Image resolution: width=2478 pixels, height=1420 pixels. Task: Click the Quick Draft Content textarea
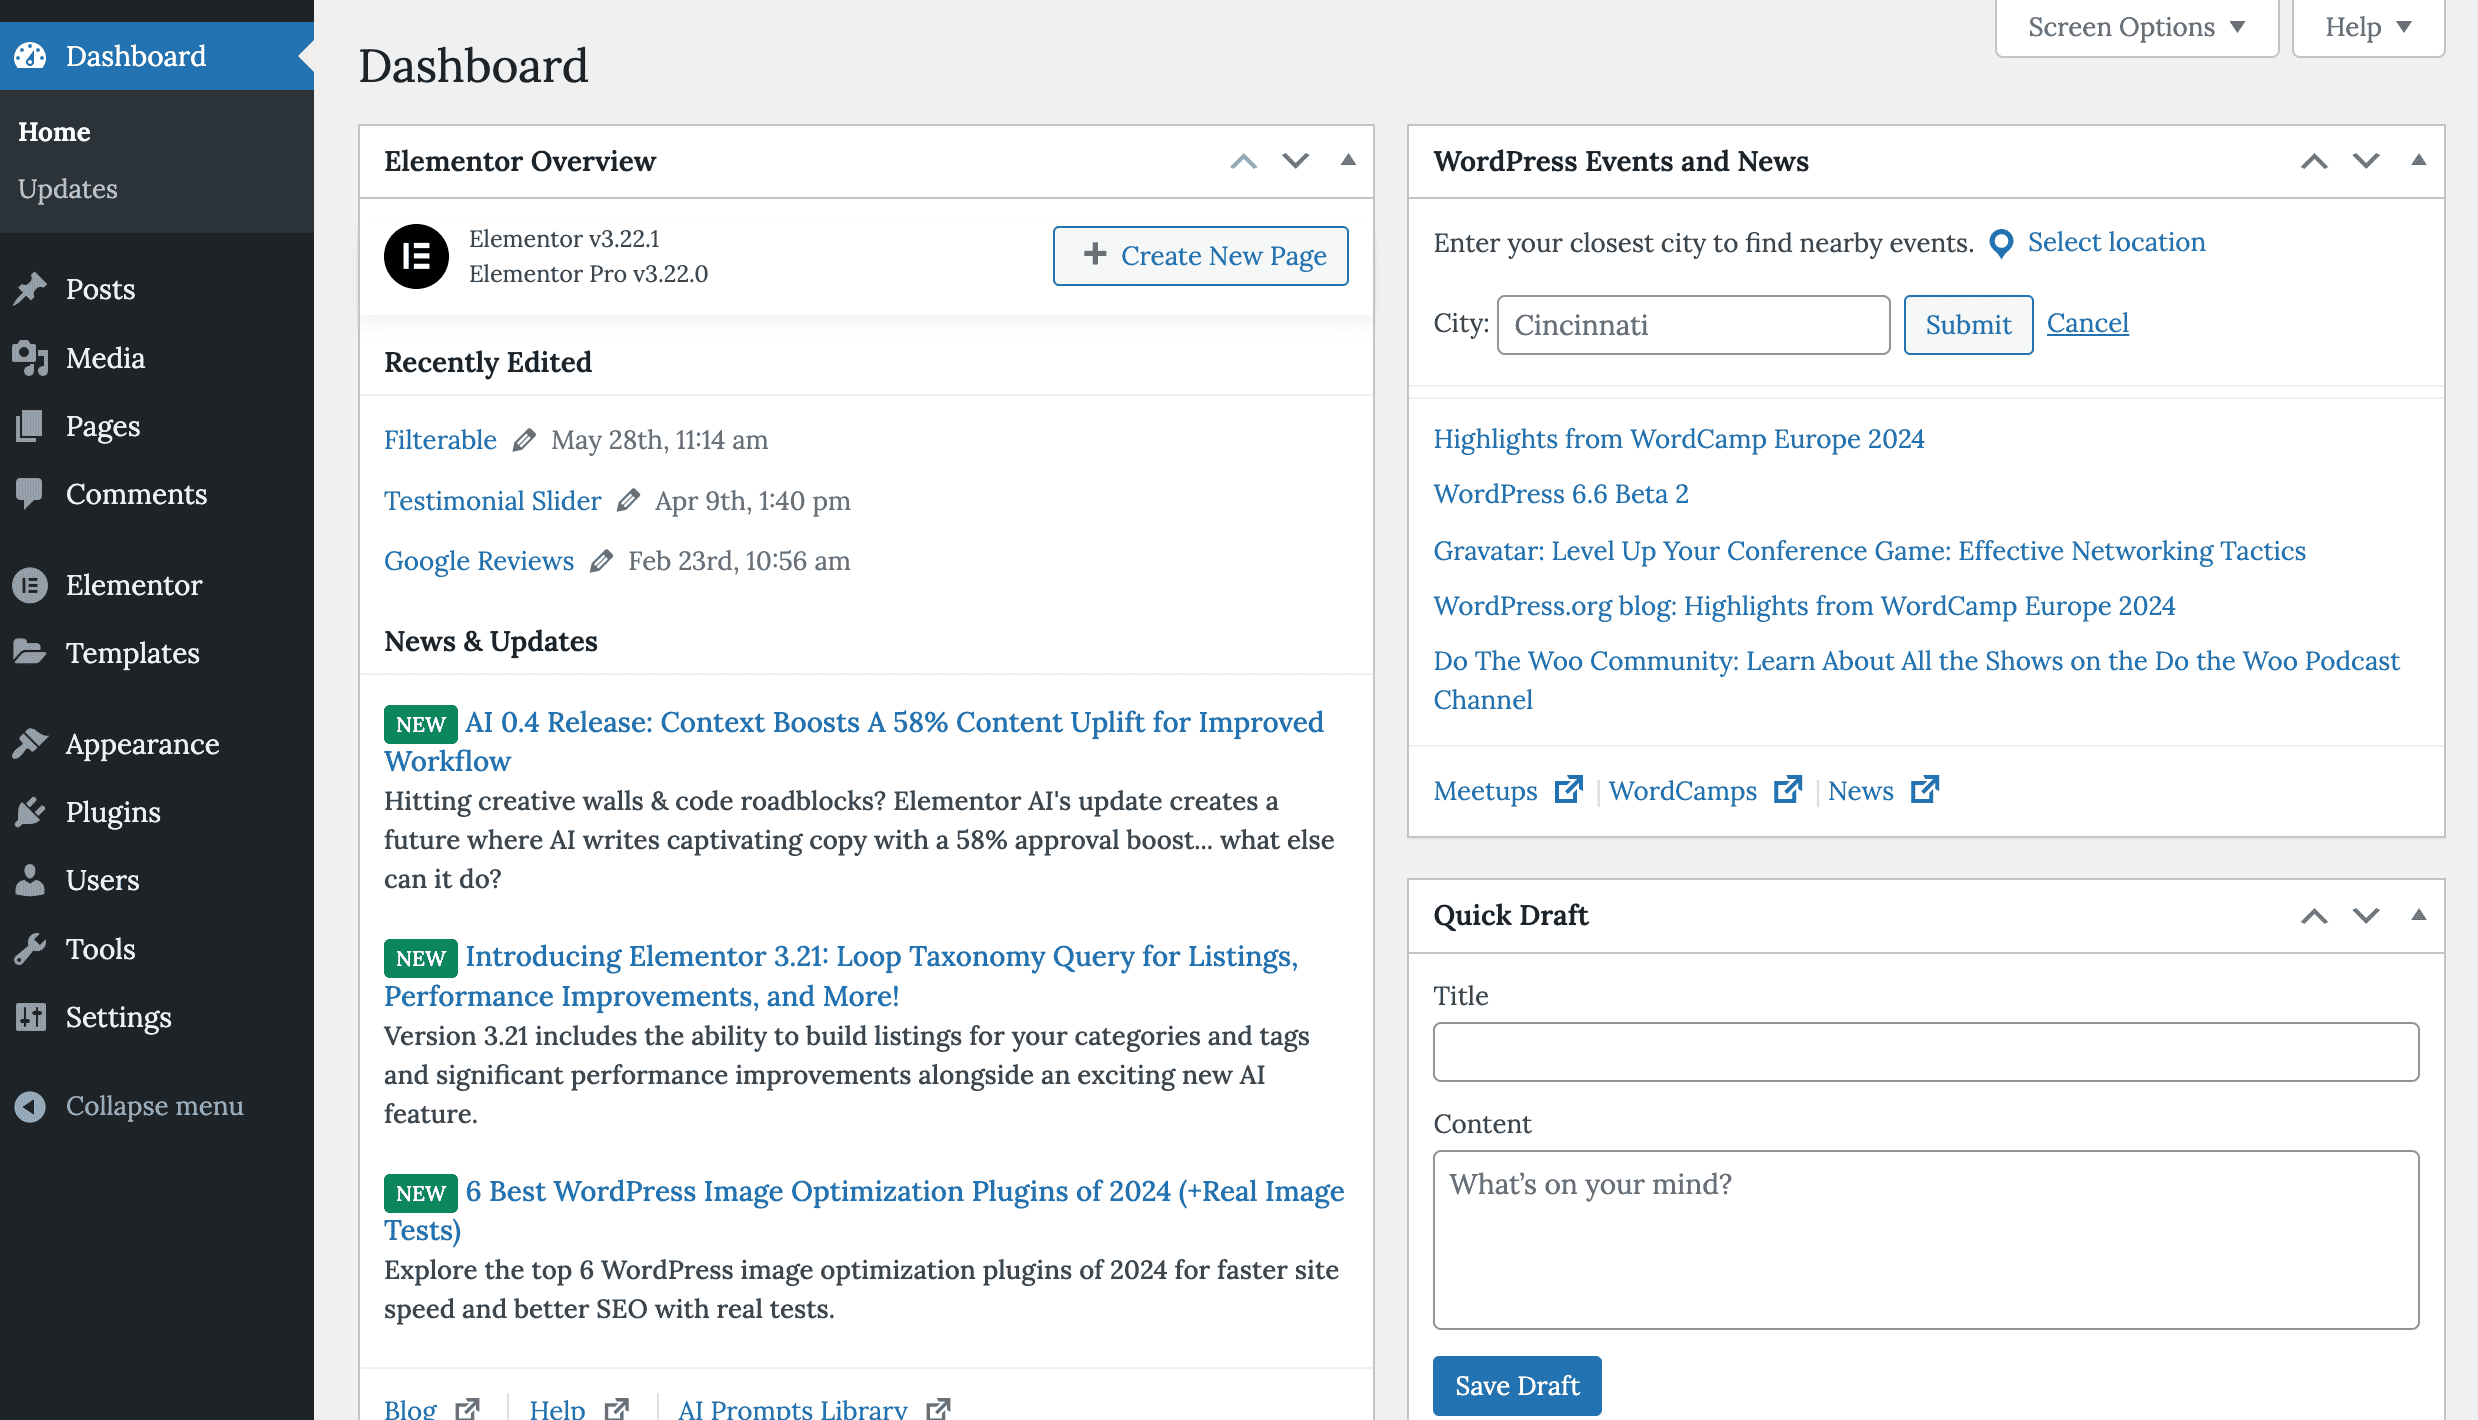tap(1926, 1240)
